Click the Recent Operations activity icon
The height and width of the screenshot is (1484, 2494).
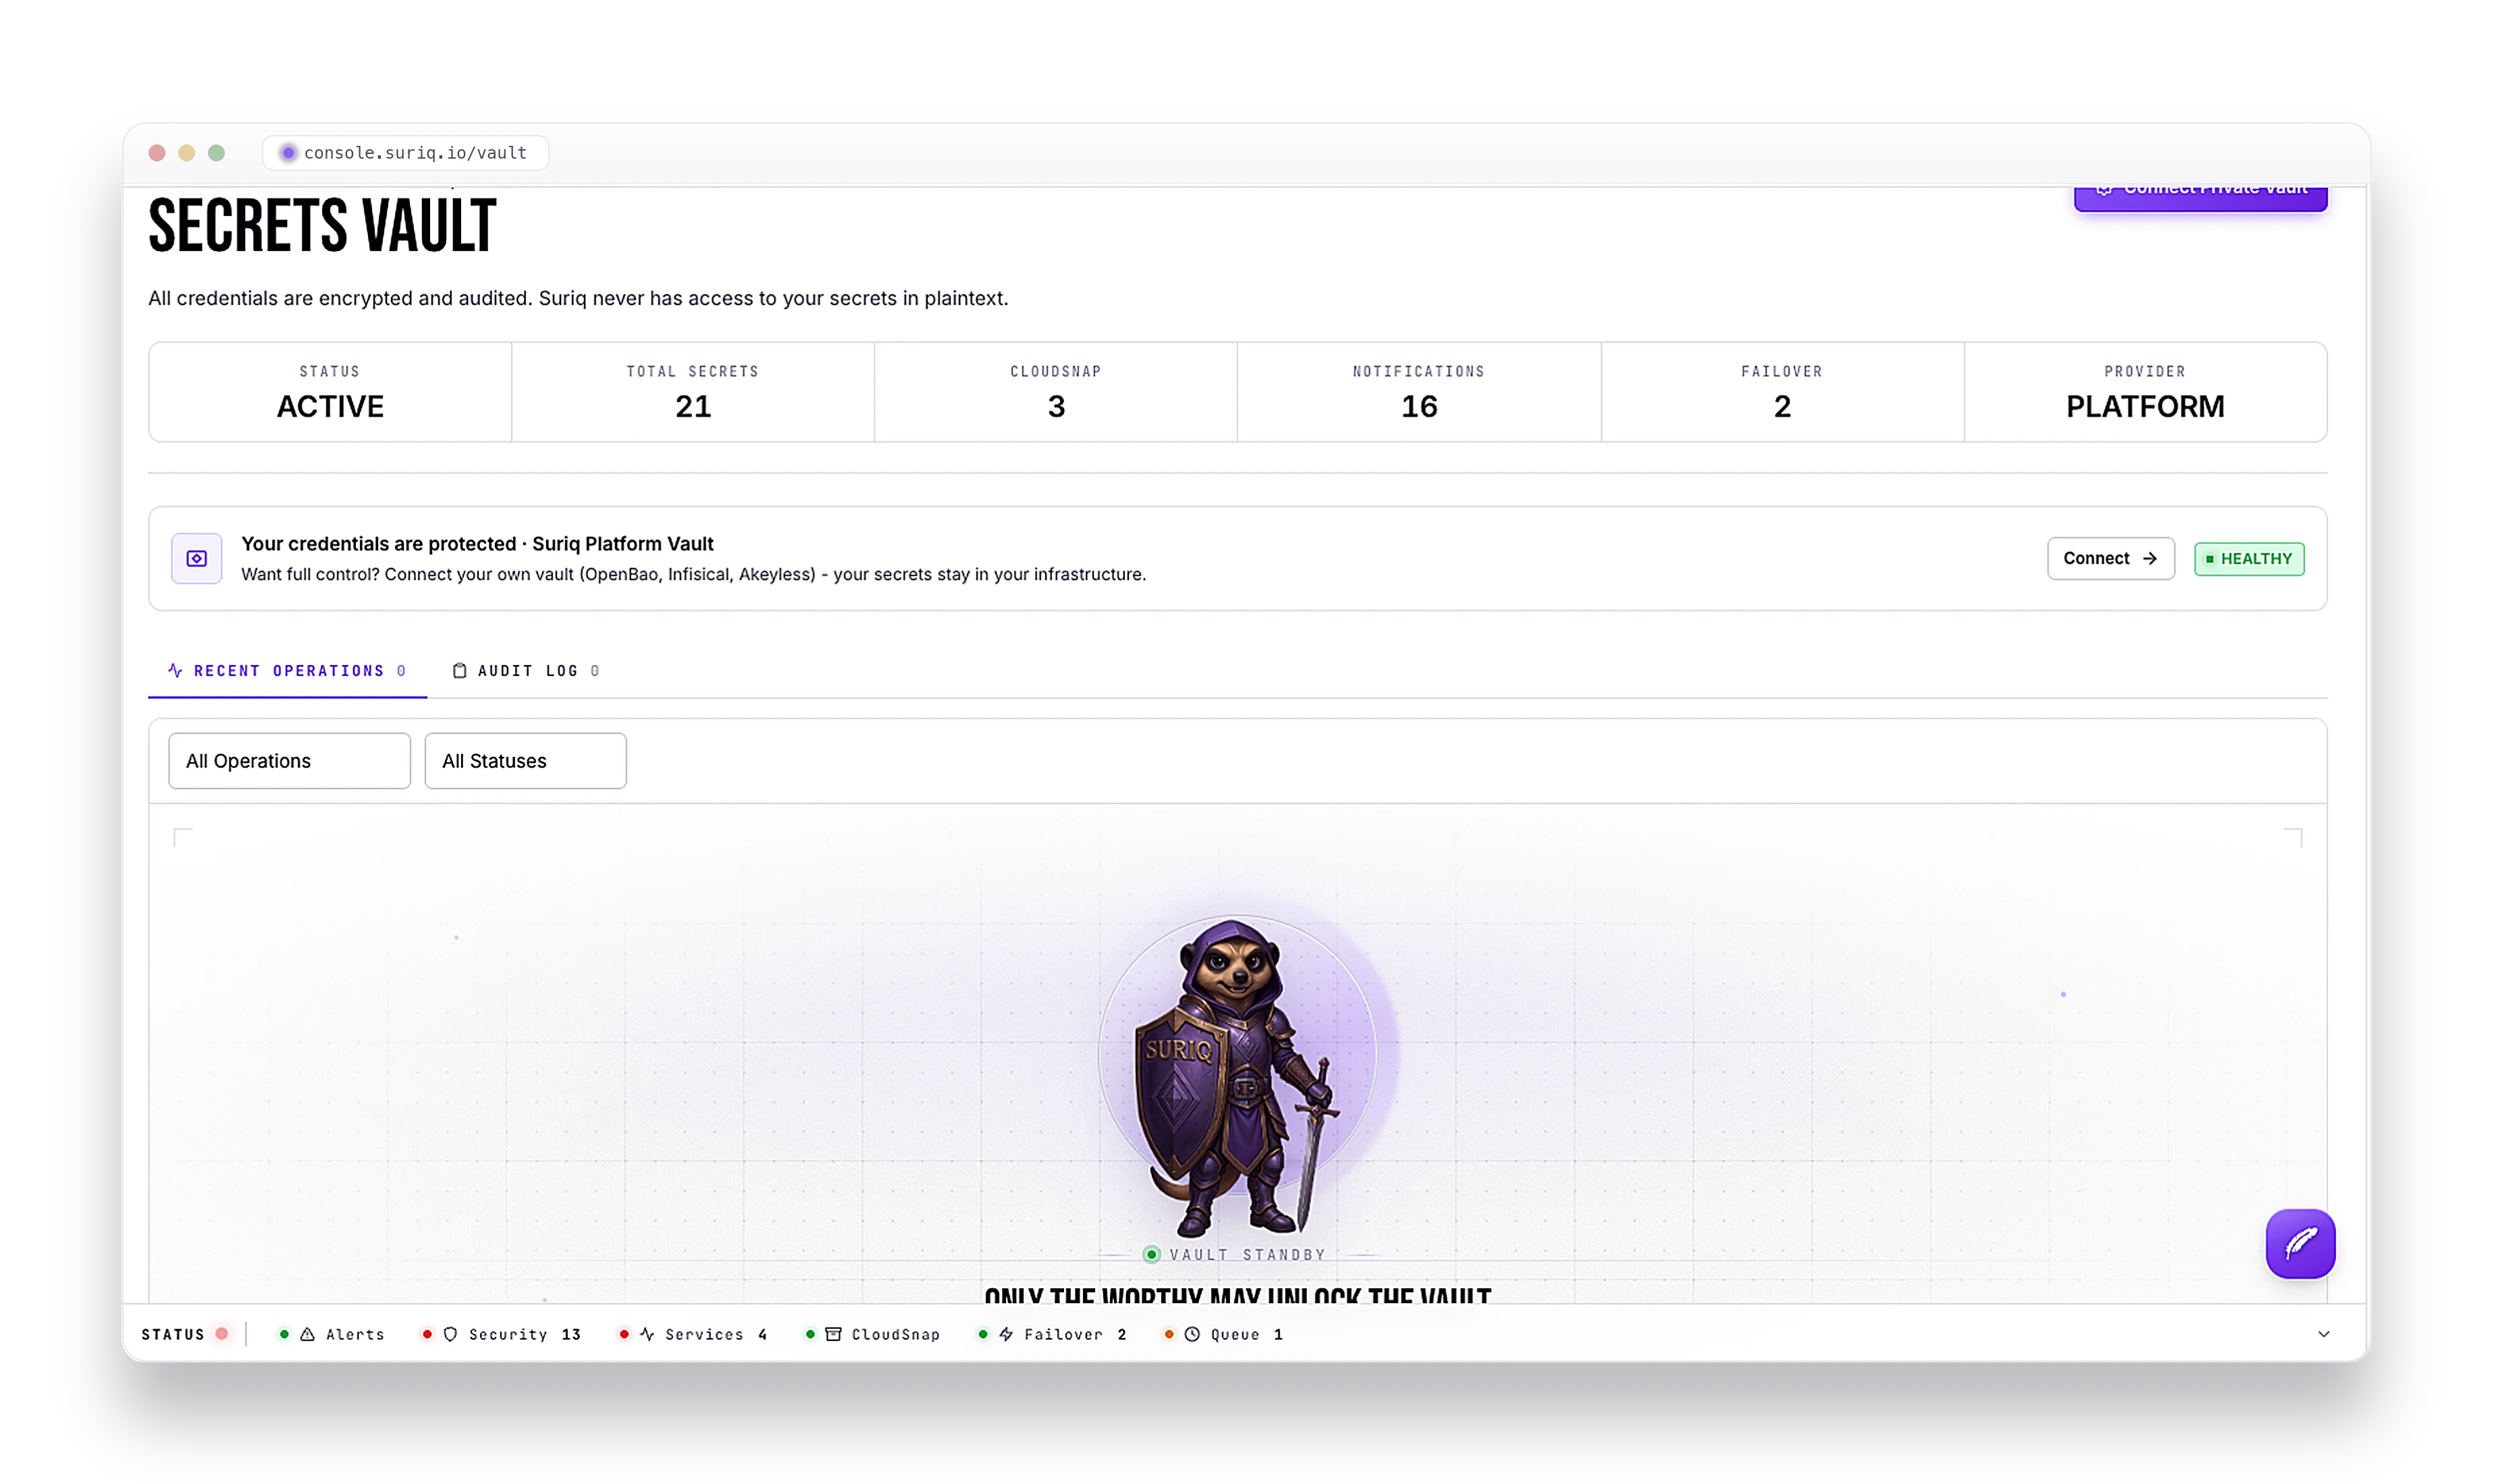pos(175,670)
